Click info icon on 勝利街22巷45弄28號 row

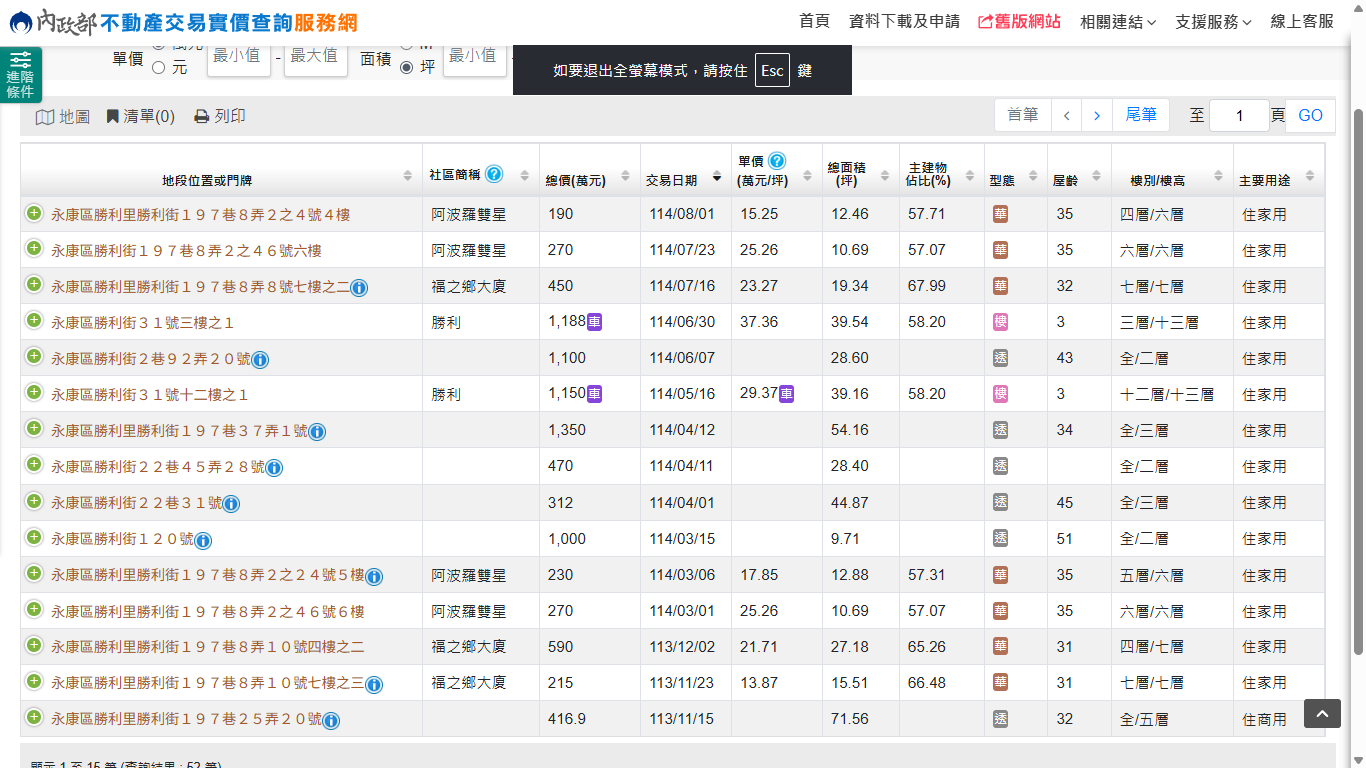[274, 468]
